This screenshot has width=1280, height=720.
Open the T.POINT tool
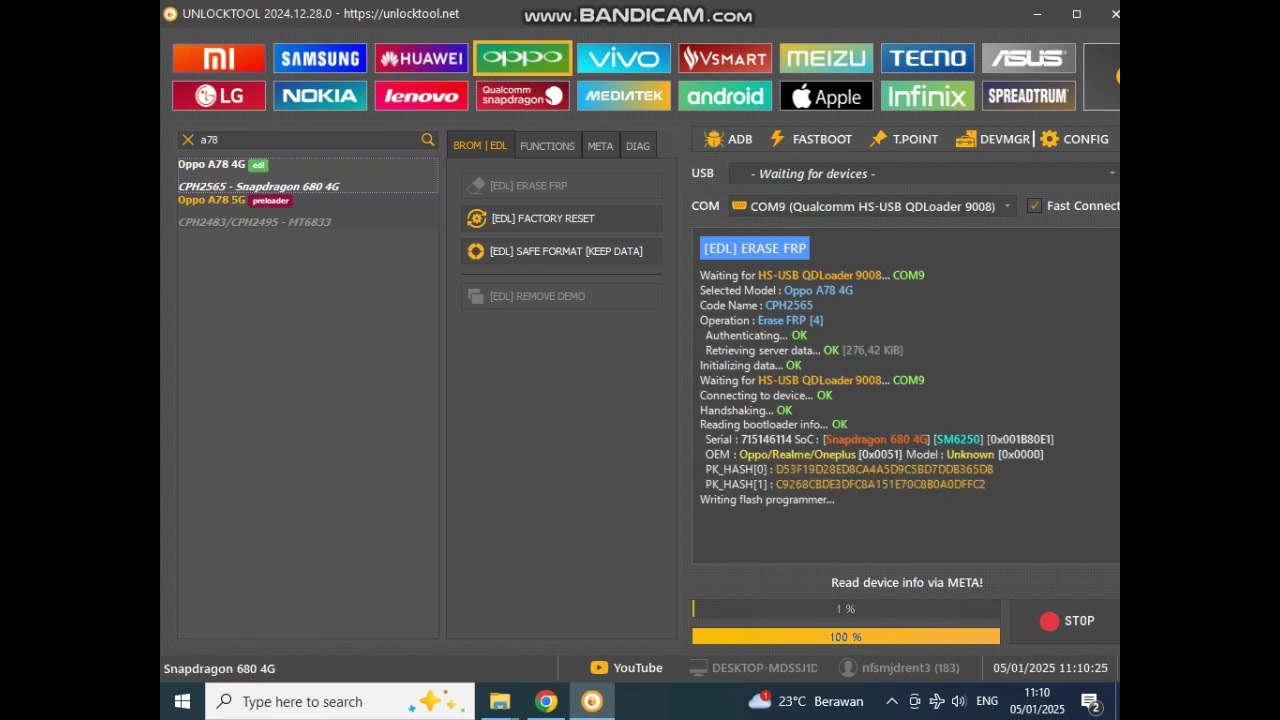pos(904,139)
